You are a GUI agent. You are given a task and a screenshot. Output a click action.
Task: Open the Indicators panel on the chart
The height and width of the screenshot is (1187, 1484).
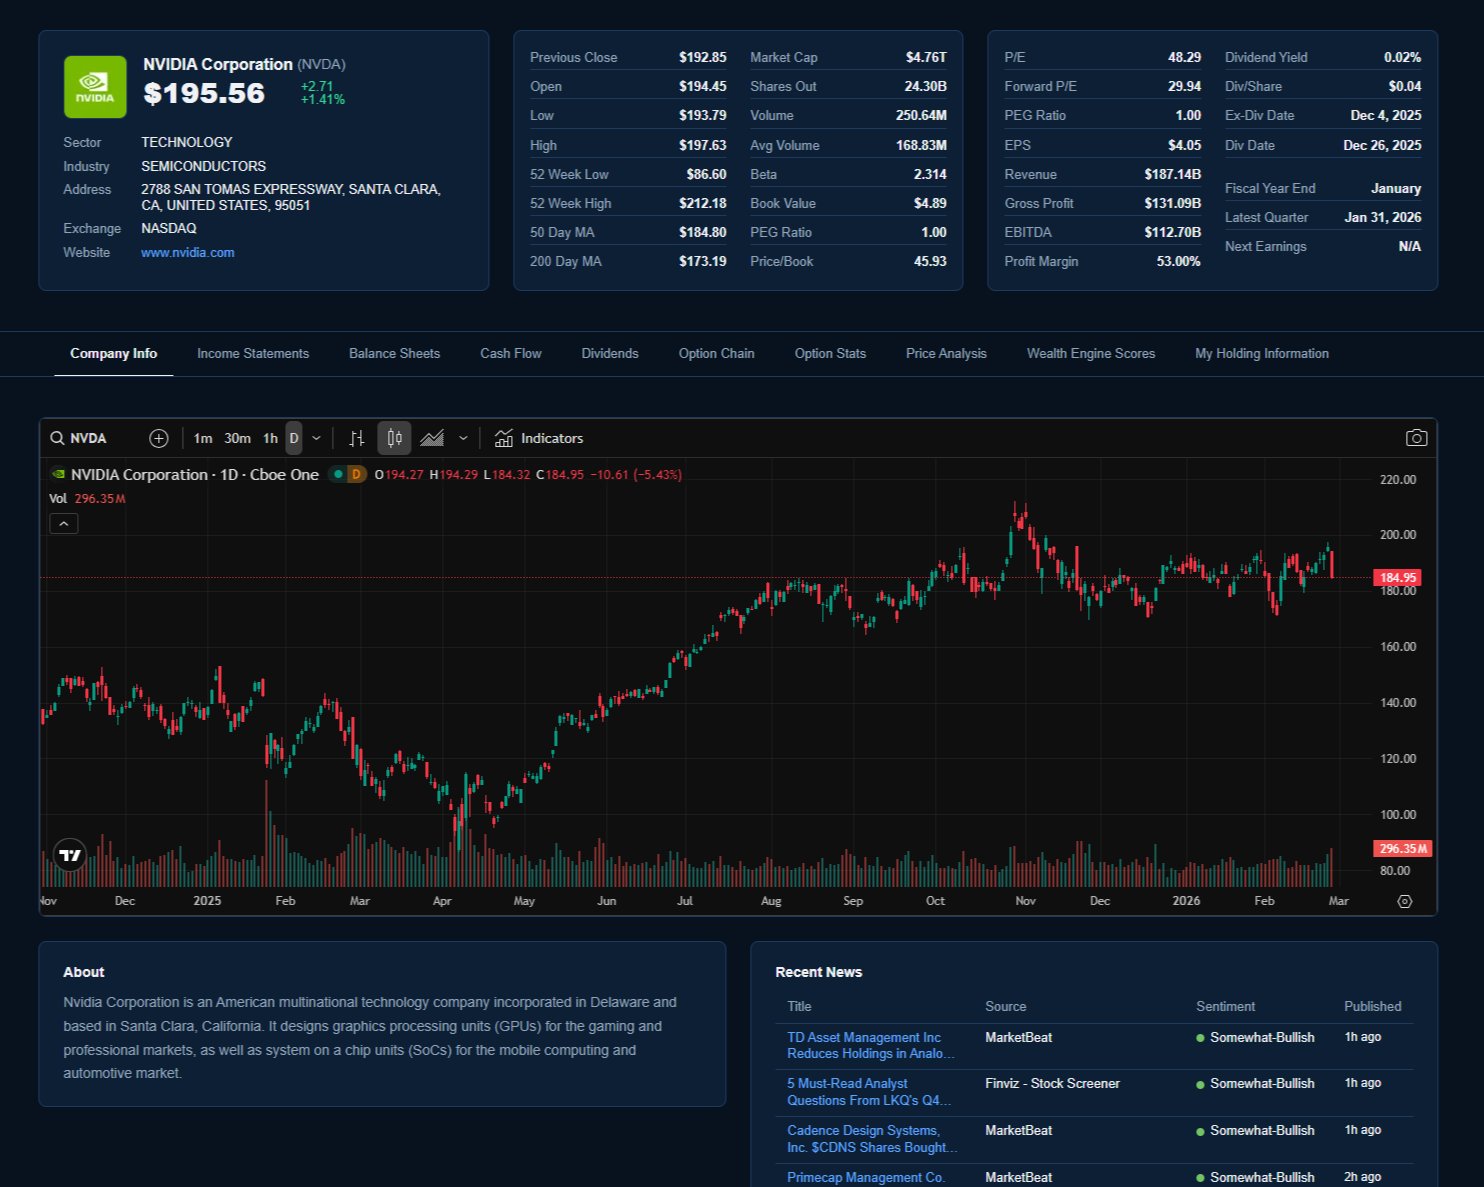[539, 438]
